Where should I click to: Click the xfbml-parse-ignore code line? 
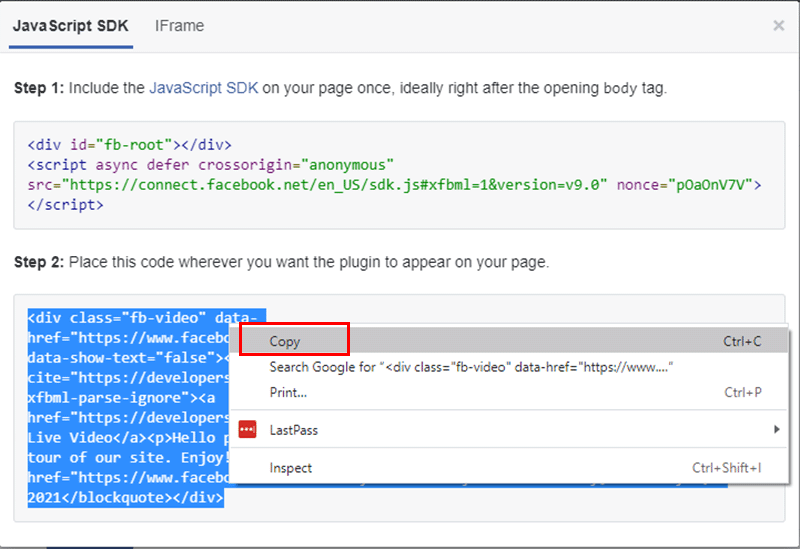[x=121, y=397]
